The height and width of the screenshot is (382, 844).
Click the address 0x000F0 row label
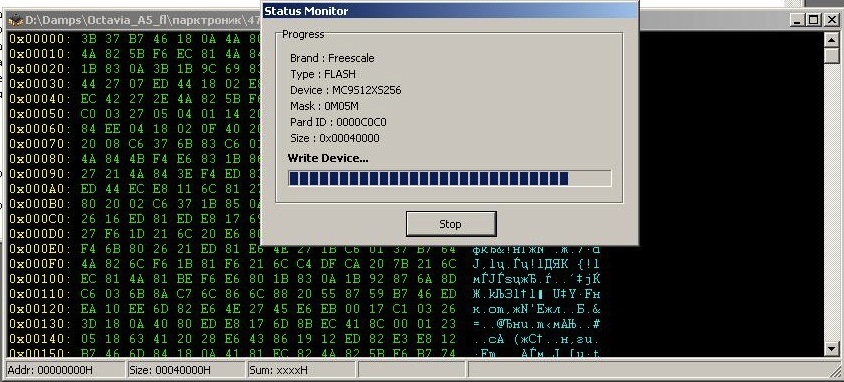click(x=40, y=264)
